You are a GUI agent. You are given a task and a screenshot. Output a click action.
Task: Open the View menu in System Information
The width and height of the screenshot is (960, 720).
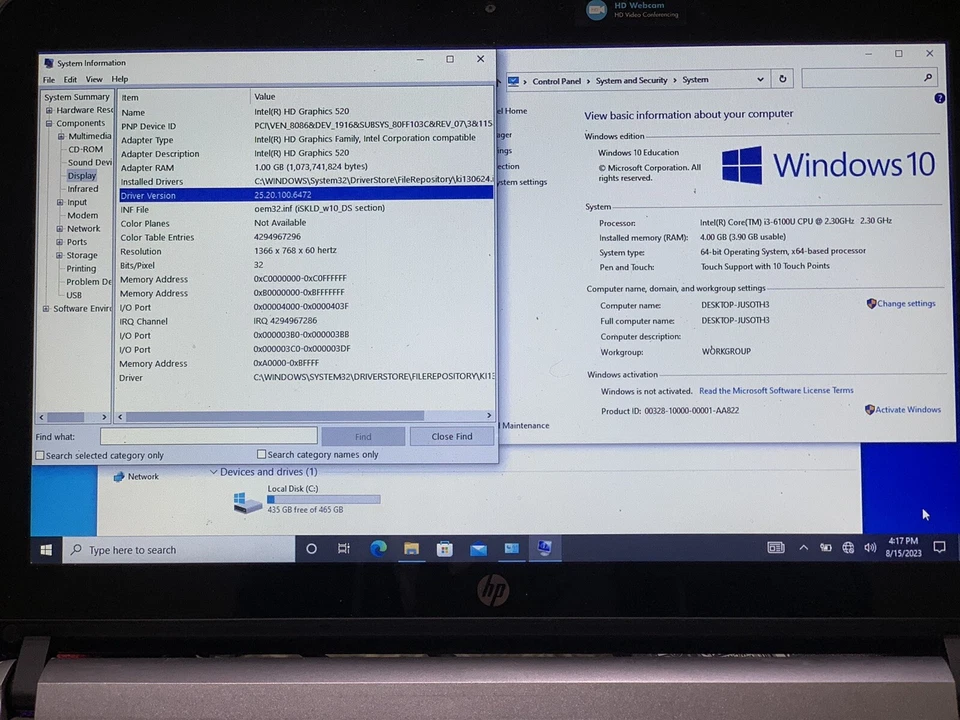(x=94, y=78)
